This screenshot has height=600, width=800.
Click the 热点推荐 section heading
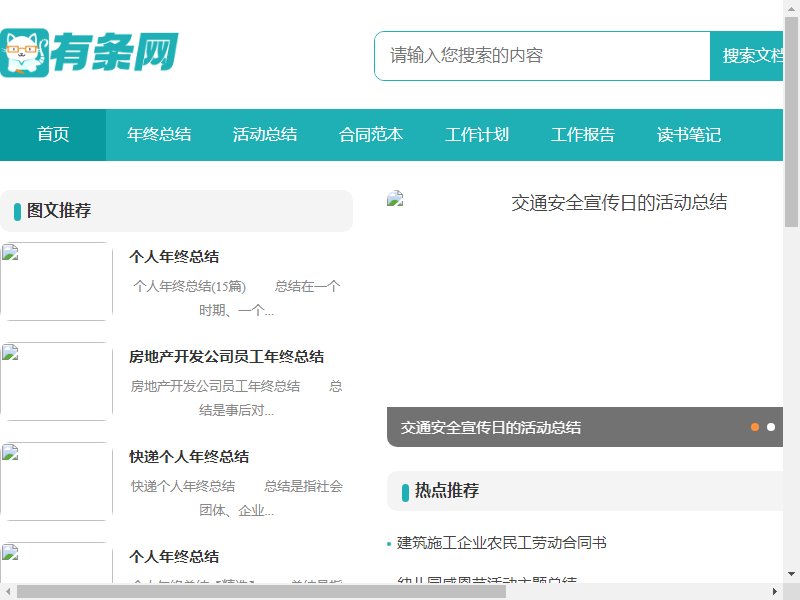447,491
